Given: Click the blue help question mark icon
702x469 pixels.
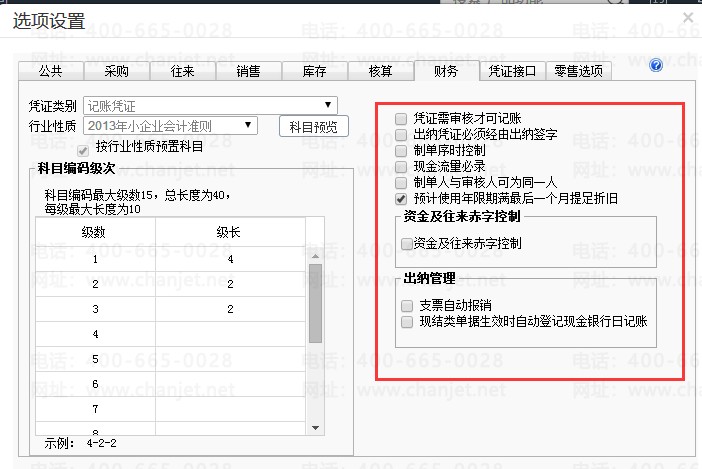Looking at the screenshot, I should click(656, 65).
